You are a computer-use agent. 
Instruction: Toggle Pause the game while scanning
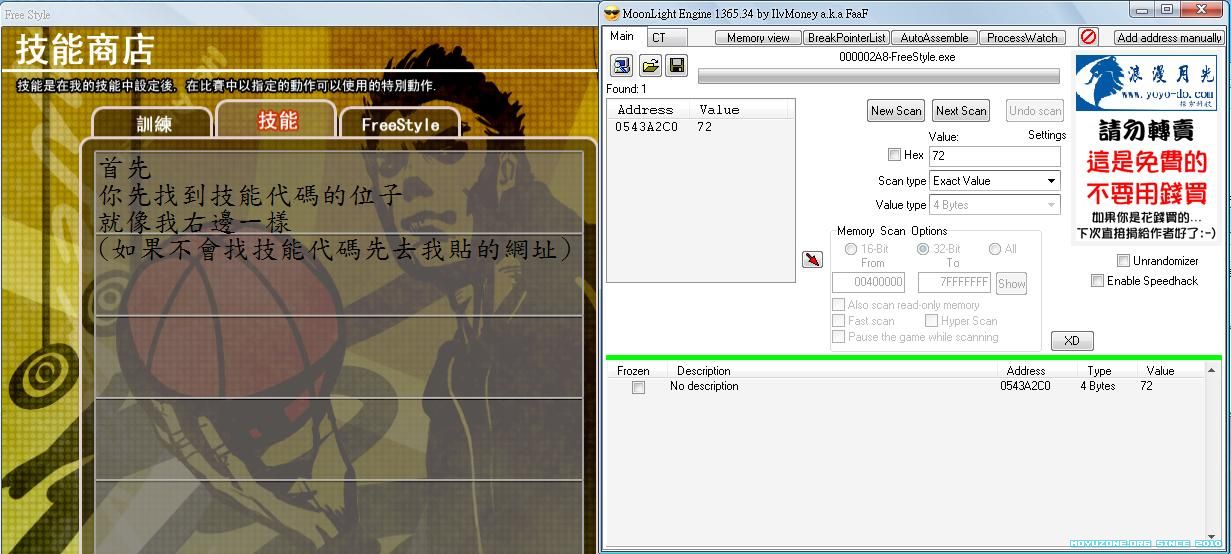click(839, 337)
